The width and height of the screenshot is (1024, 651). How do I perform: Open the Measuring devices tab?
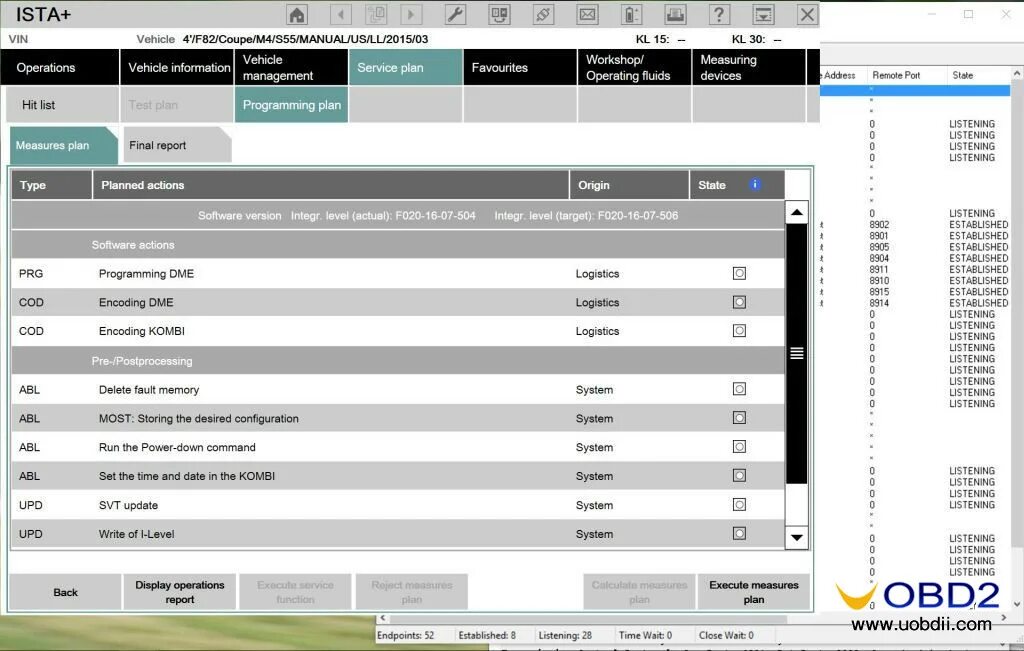click(748, 67)
